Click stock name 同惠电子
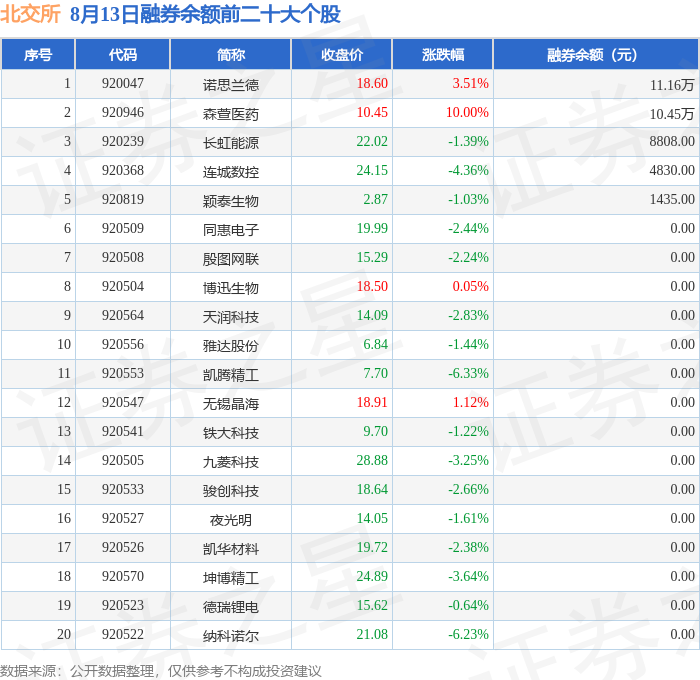The height and width of the screenshot is (680, 700). (231, 229)
